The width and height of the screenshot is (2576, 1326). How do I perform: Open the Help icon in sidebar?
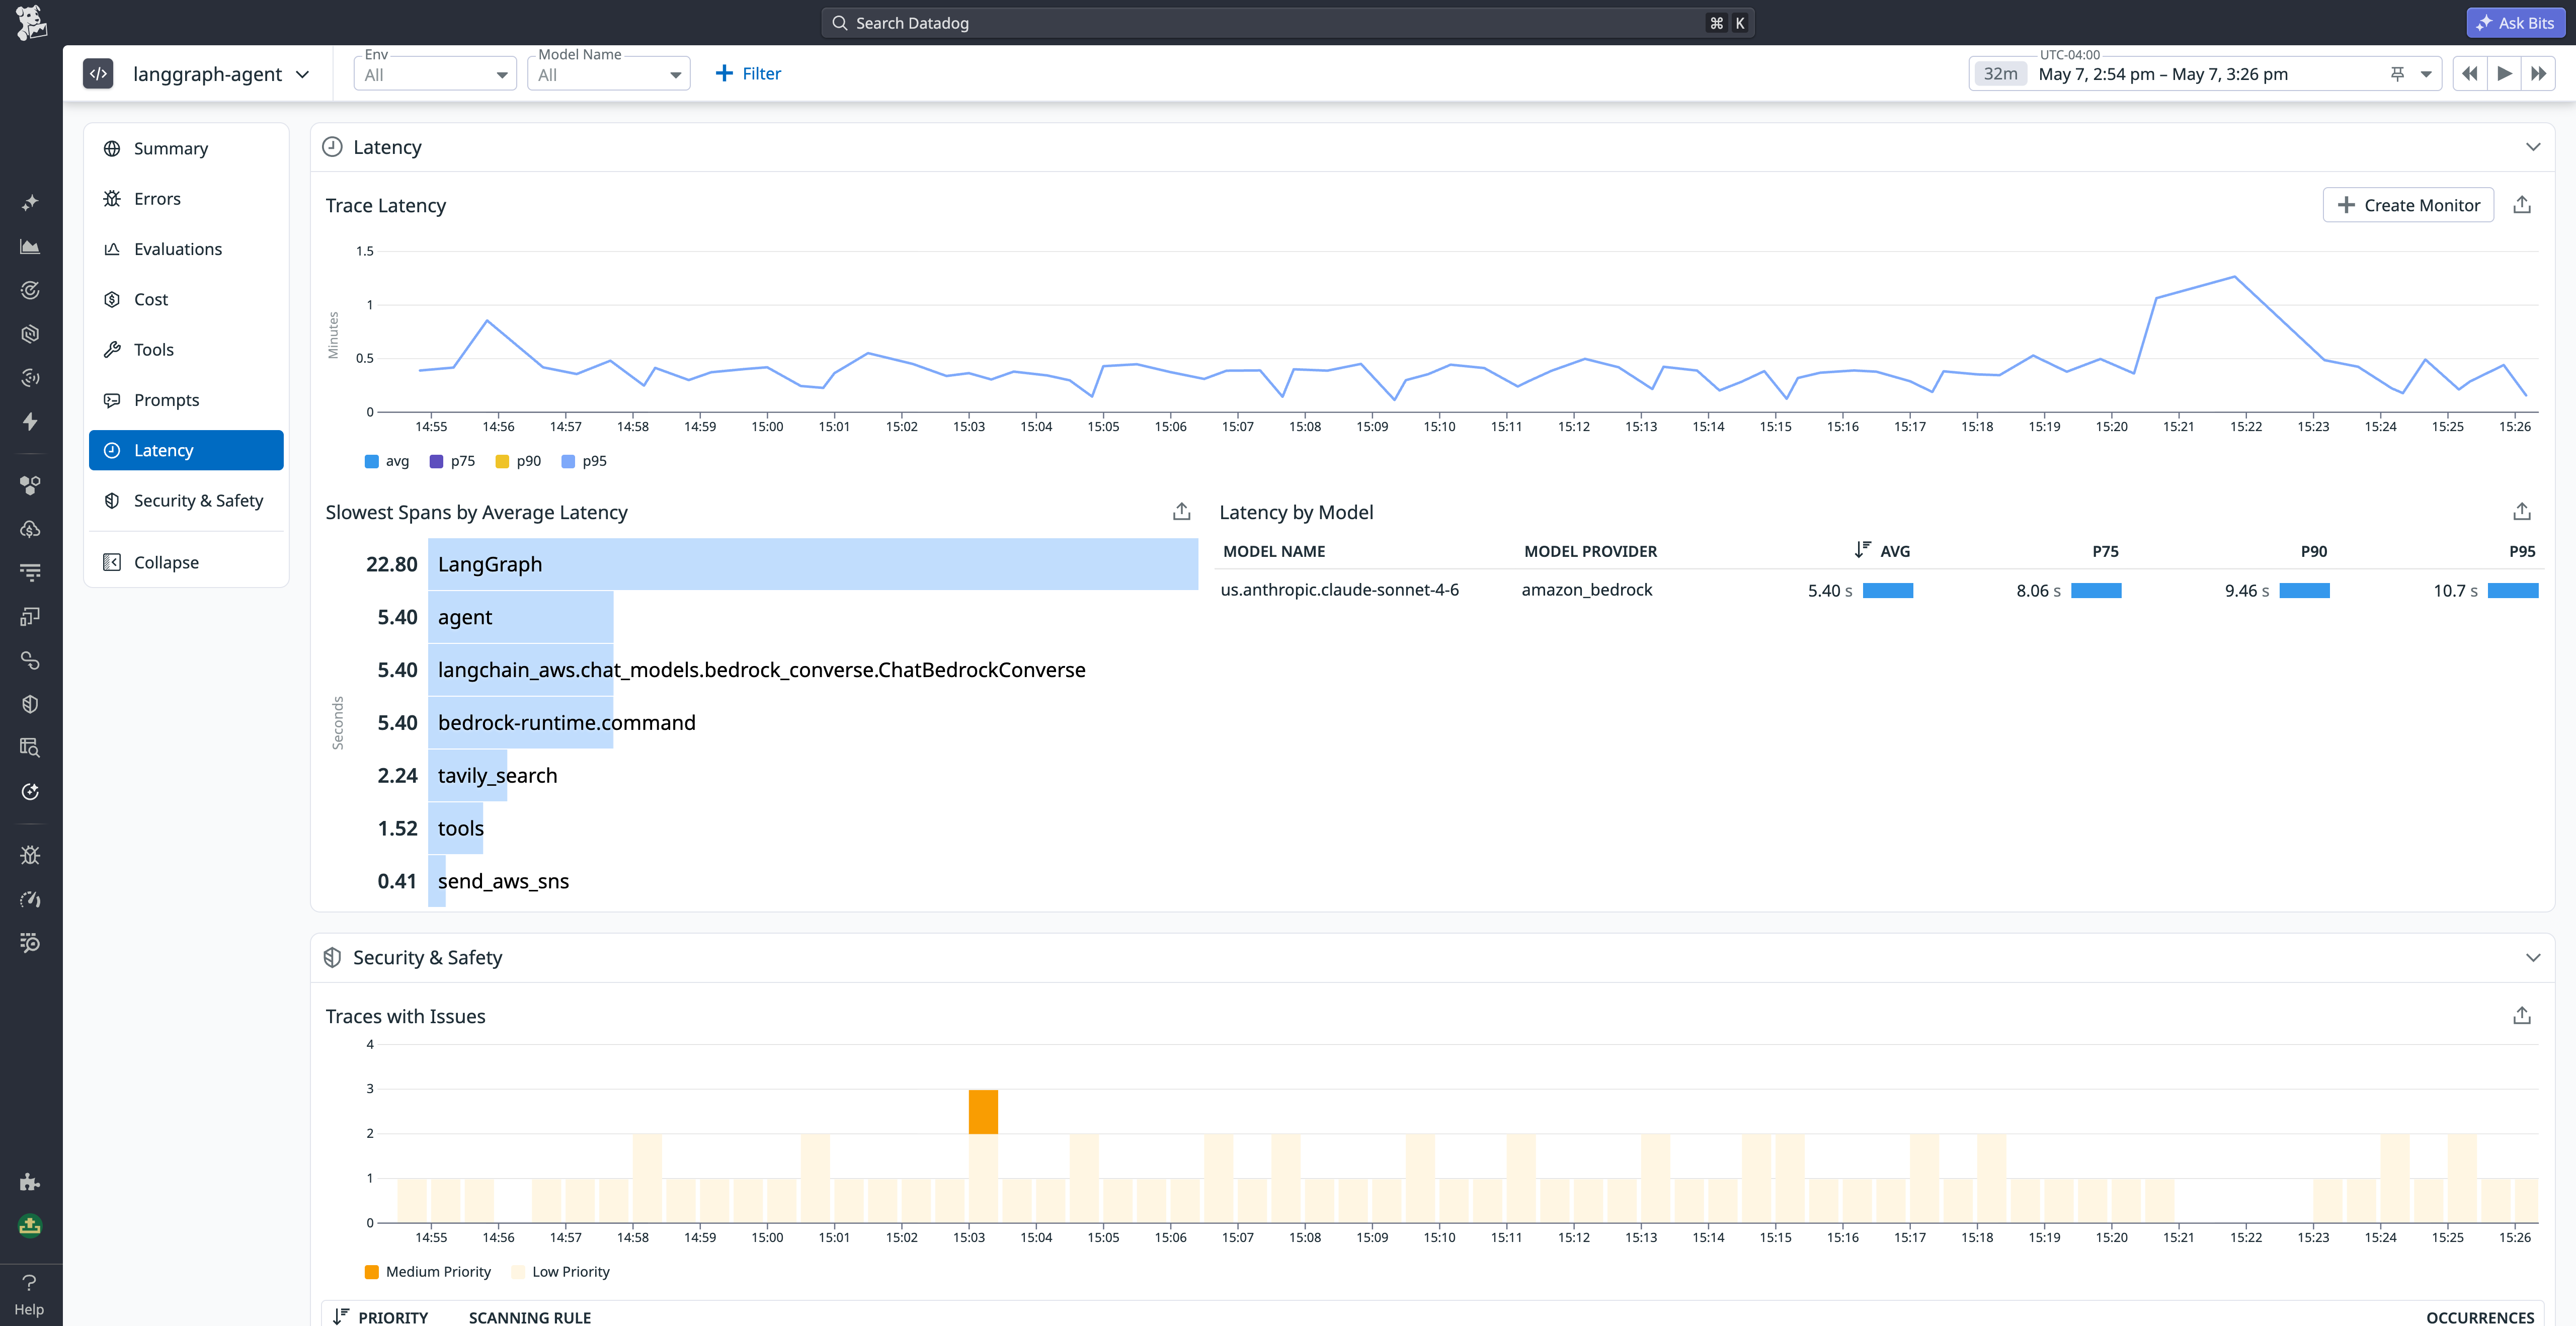29,1294
